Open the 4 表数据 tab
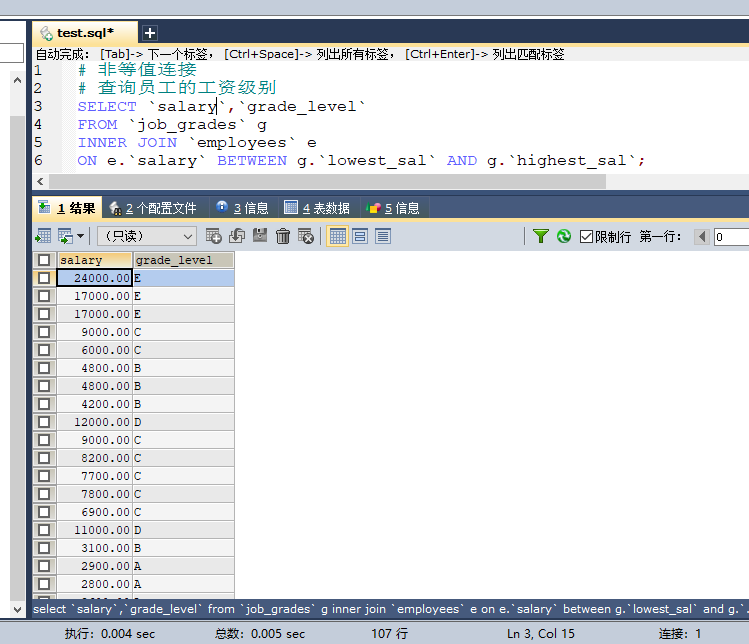Viewport: 749px width, 644px height. pyautogui.click(x=317, y=208)
